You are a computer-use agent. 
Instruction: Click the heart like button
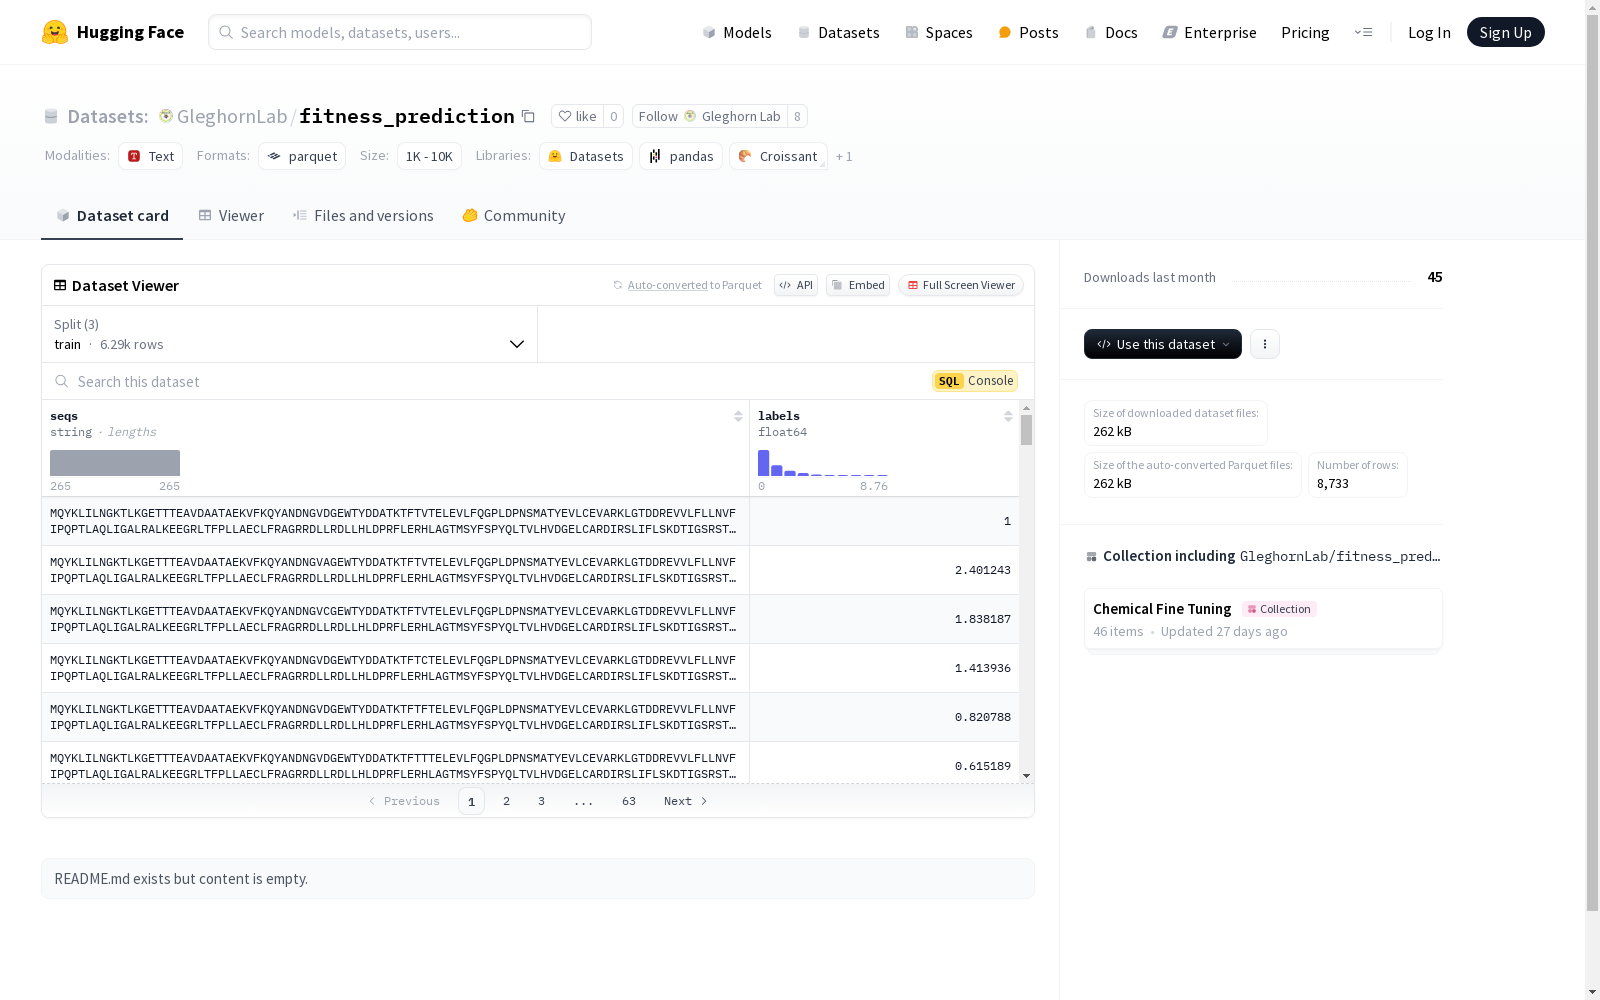click(x=577, y=117)
